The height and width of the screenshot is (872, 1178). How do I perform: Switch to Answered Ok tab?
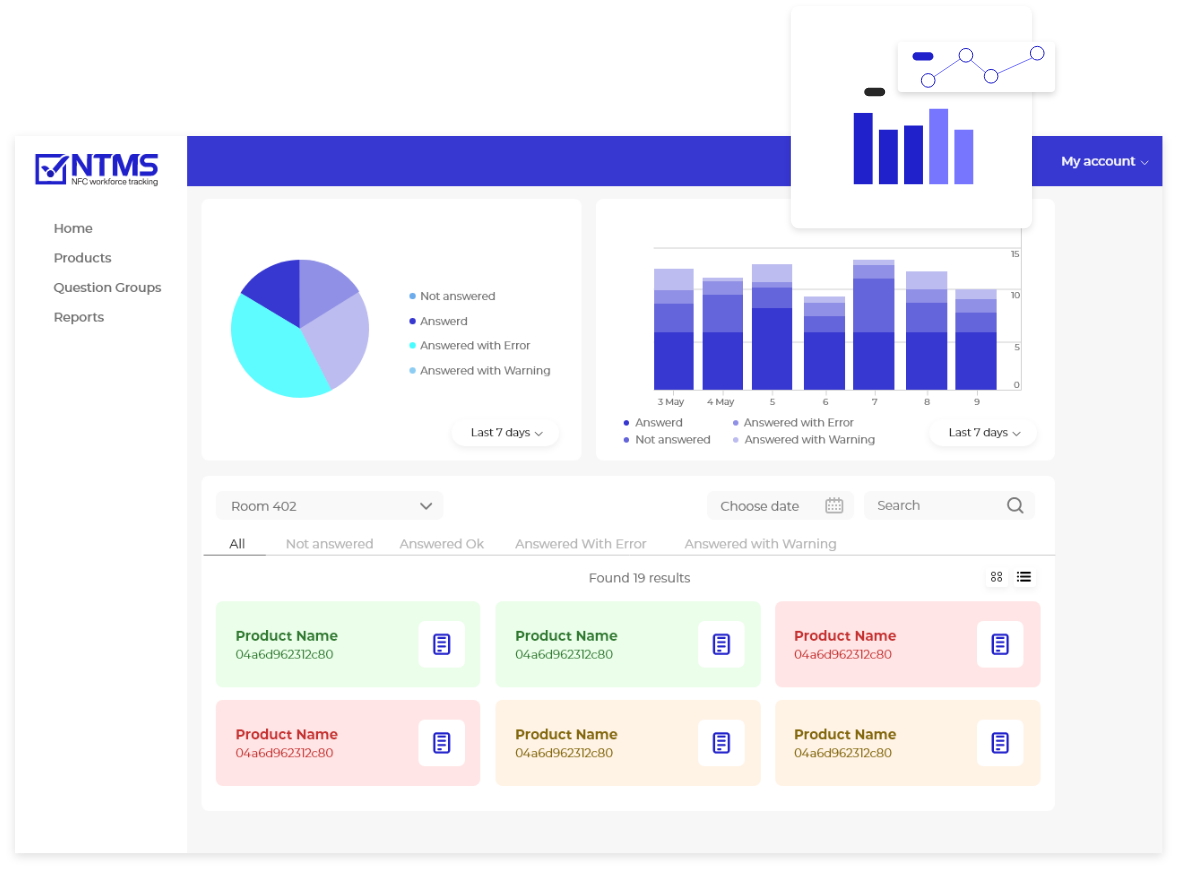(x=442, y=544)
